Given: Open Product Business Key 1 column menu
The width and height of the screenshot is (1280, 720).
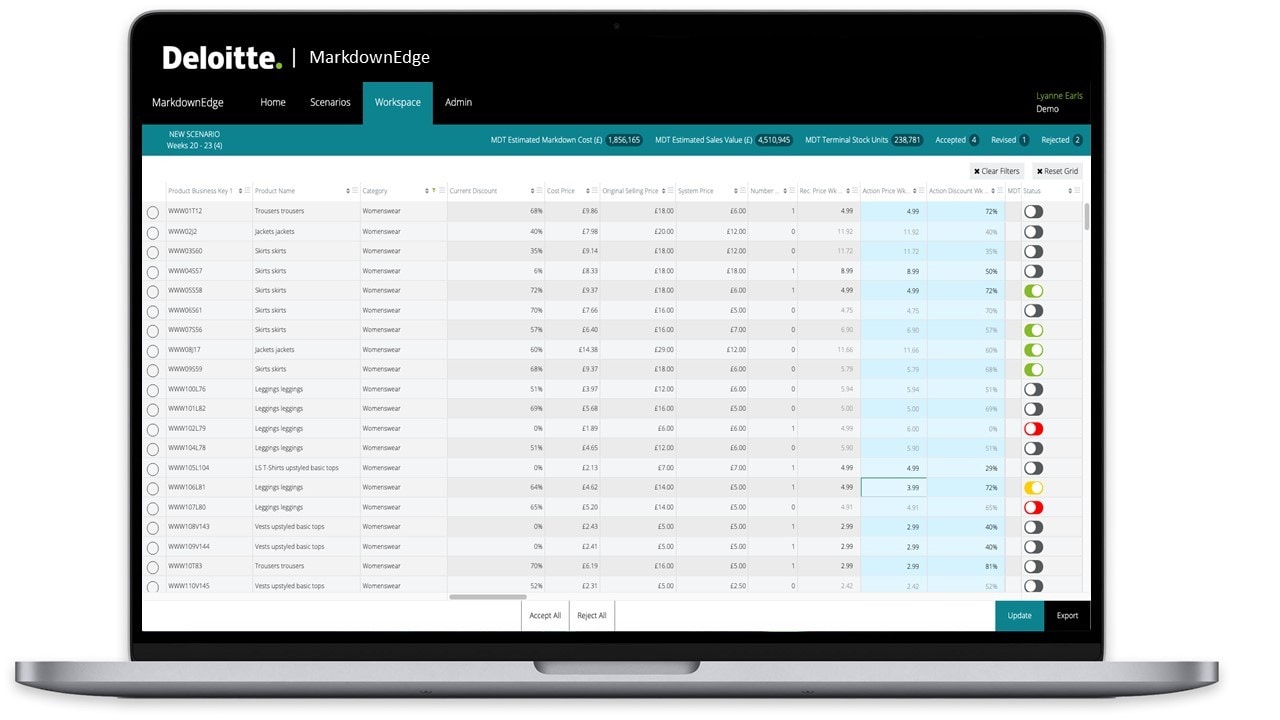Looking at the screenshot, I should [247, 191].
